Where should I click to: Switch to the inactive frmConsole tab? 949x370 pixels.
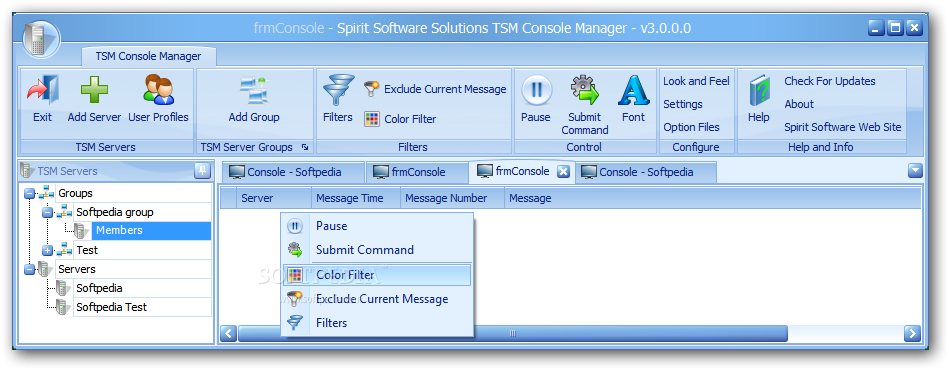pyautogui.click(x=417, y=172)
